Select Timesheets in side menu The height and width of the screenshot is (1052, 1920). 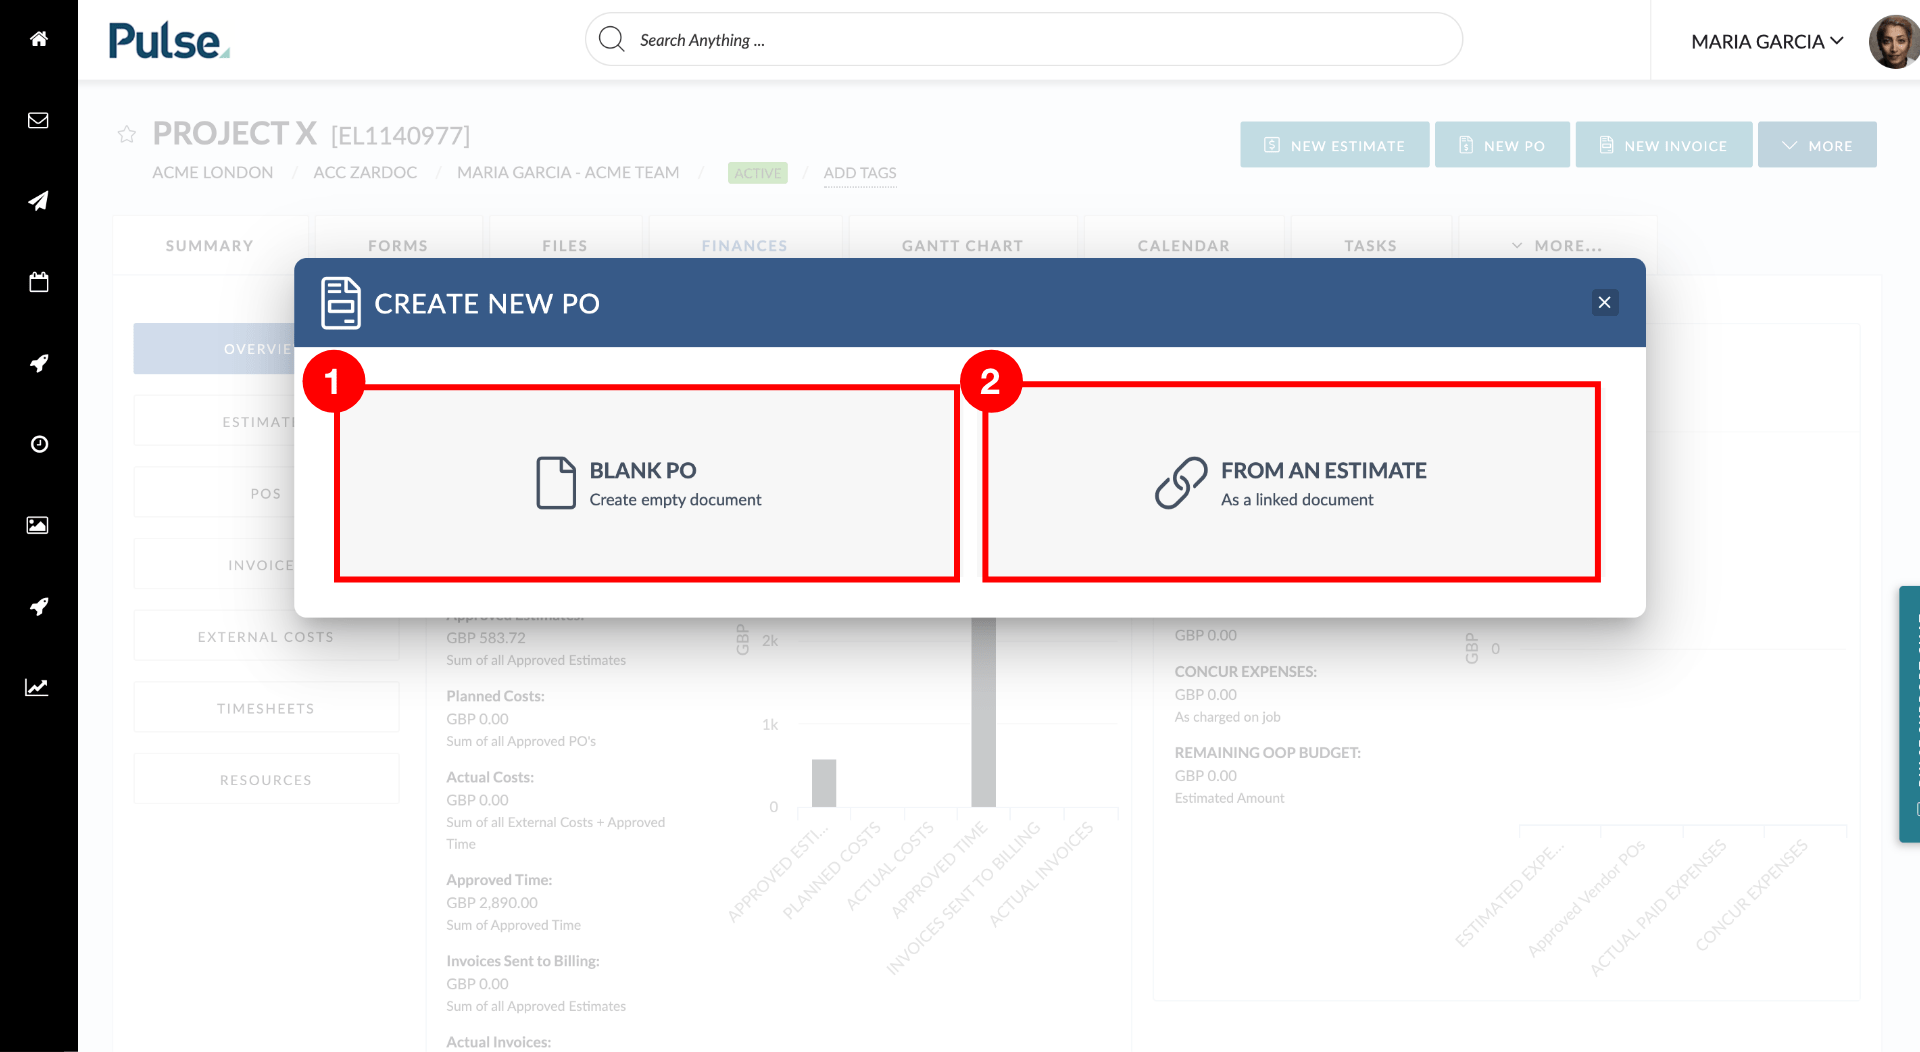(x=266, y=708)
